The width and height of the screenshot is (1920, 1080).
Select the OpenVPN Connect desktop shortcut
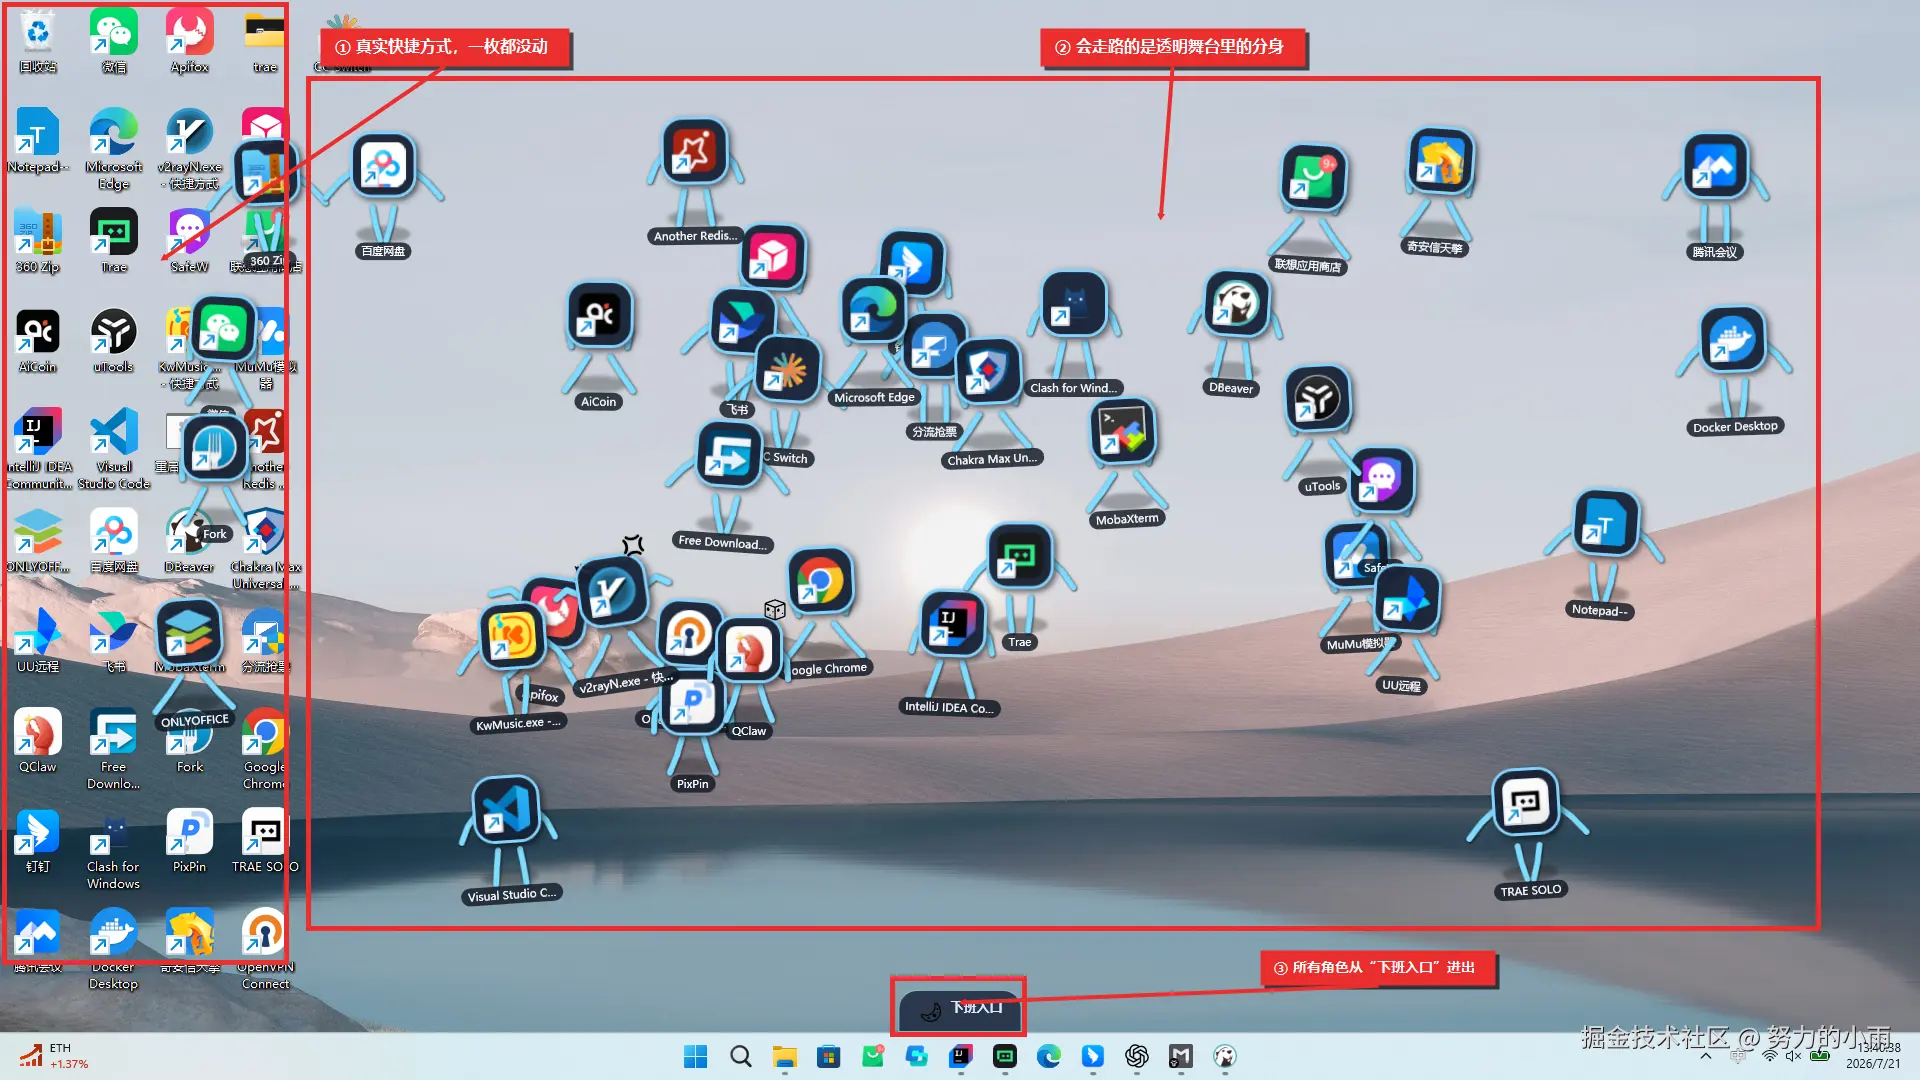(x=265, y=949)
